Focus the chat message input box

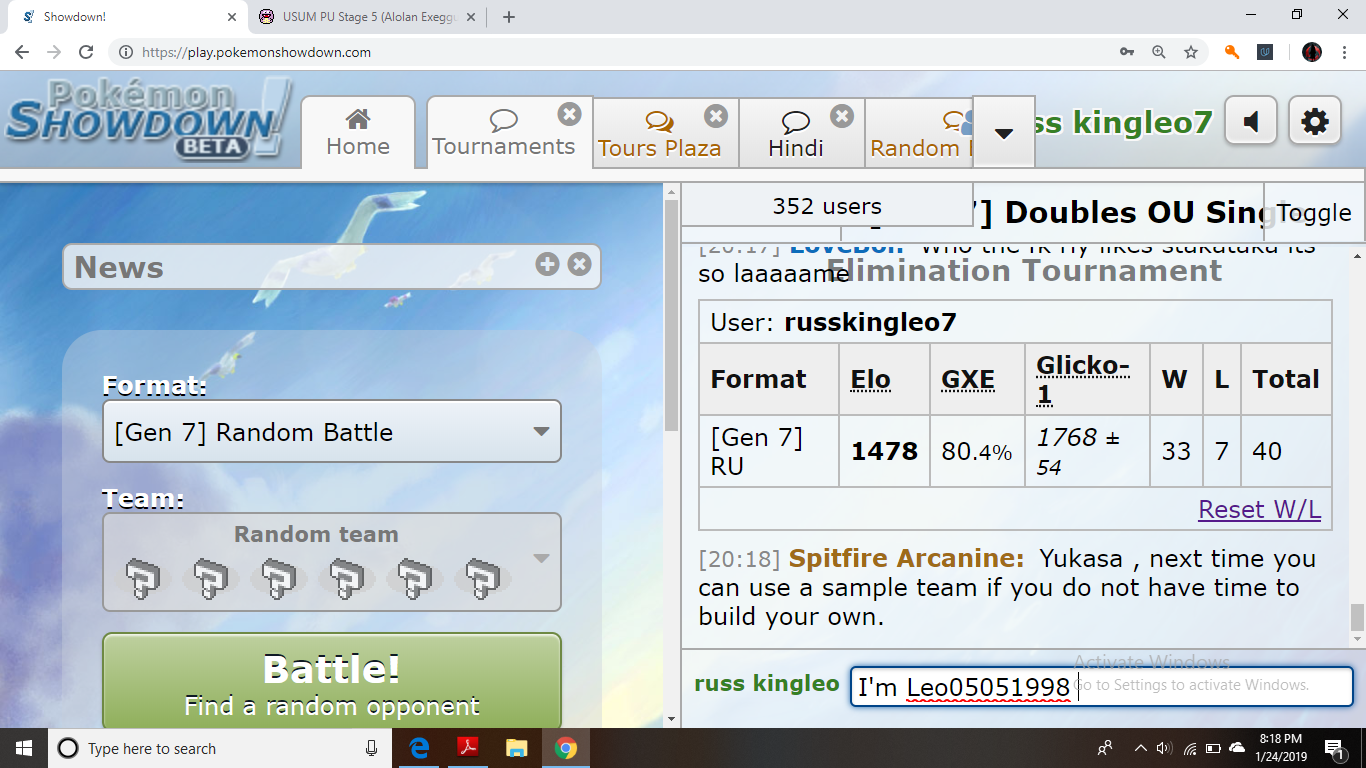(1101, 687)
